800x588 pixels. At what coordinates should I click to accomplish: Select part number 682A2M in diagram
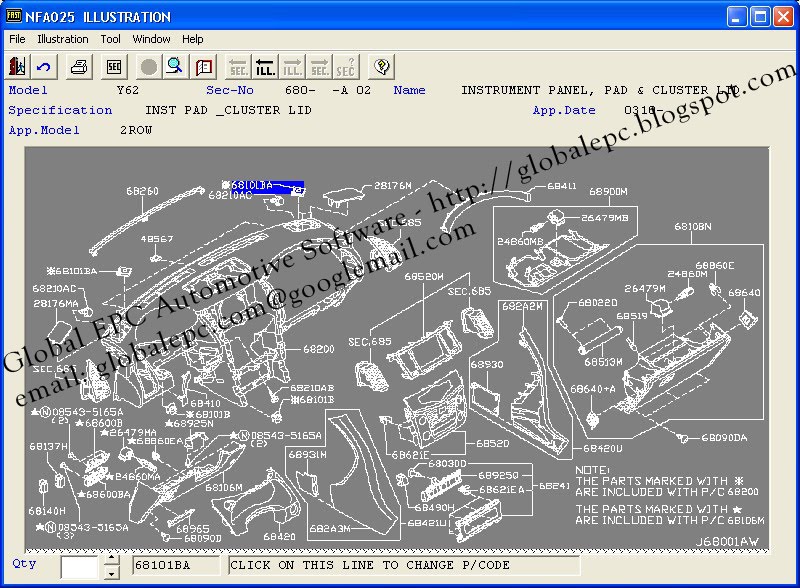point(522,306)
